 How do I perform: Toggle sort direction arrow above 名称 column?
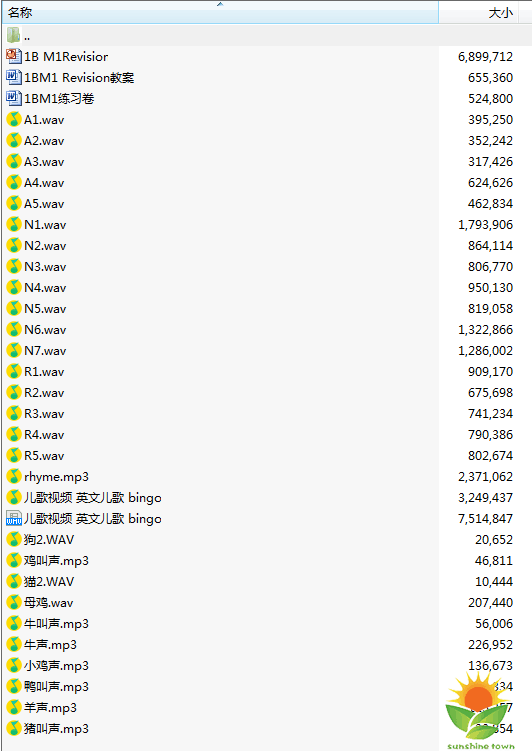click(220, 4)
